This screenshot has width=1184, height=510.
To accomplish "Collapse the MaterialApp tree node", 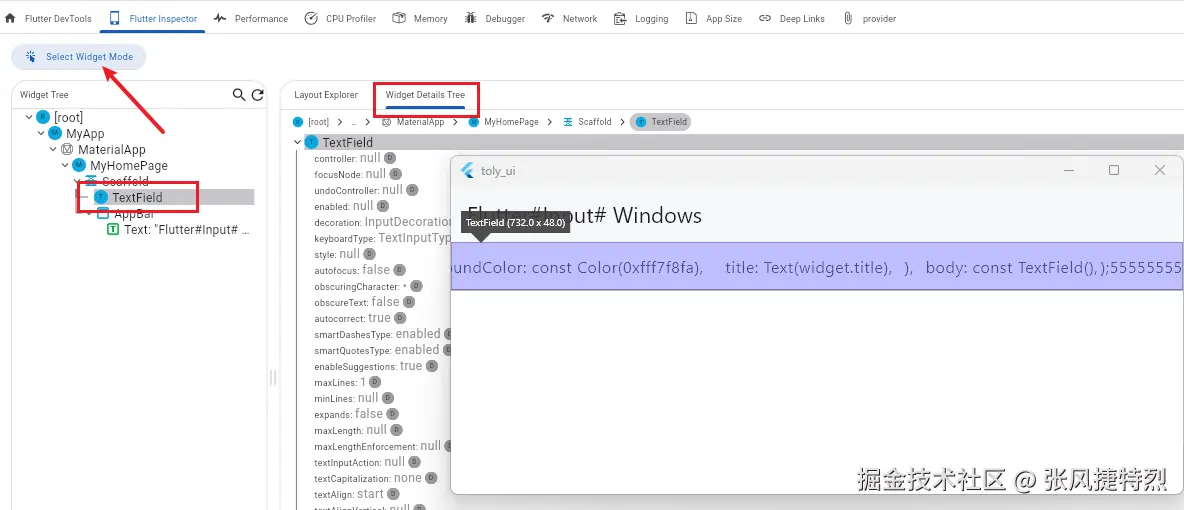I will point(53,150).
